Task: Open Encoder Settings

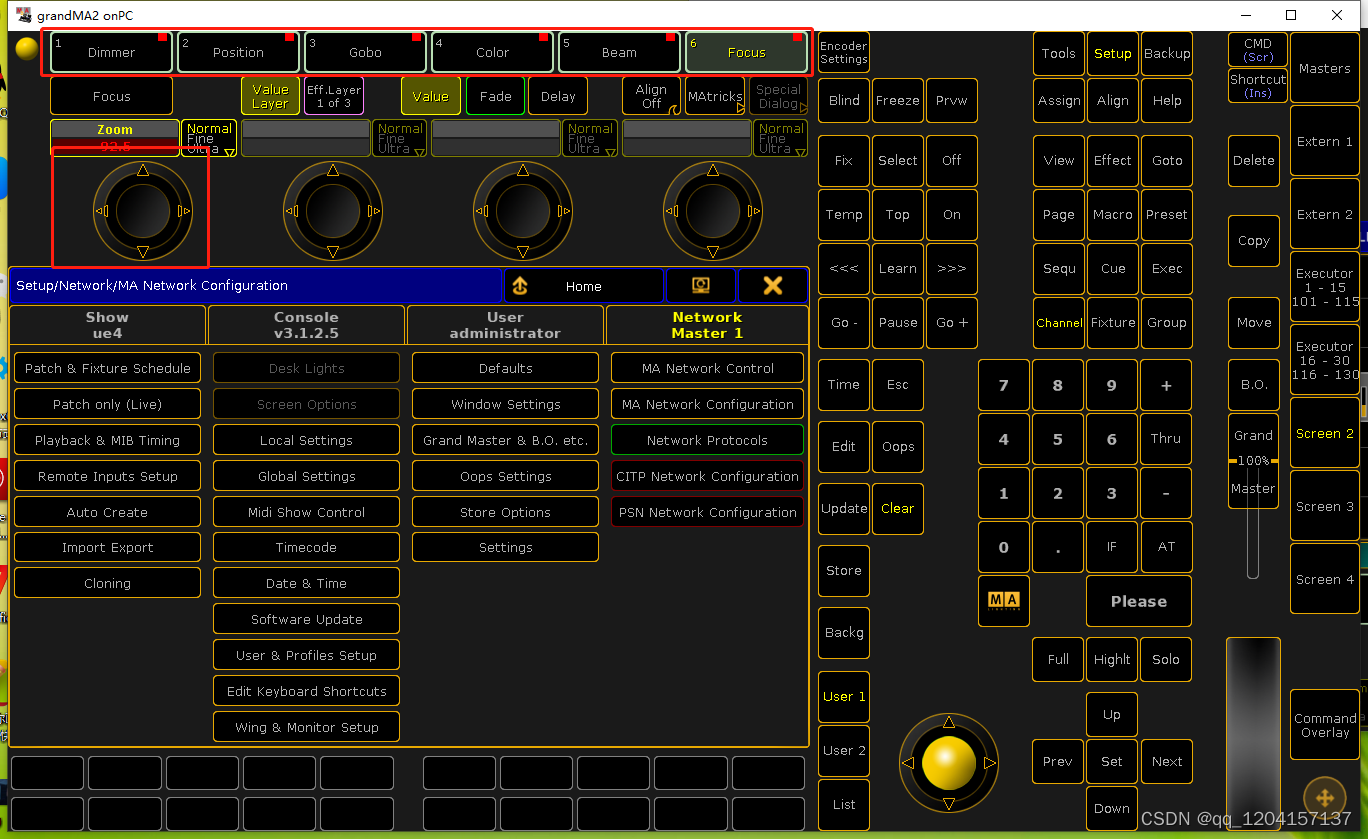Action: pos(844,52)
